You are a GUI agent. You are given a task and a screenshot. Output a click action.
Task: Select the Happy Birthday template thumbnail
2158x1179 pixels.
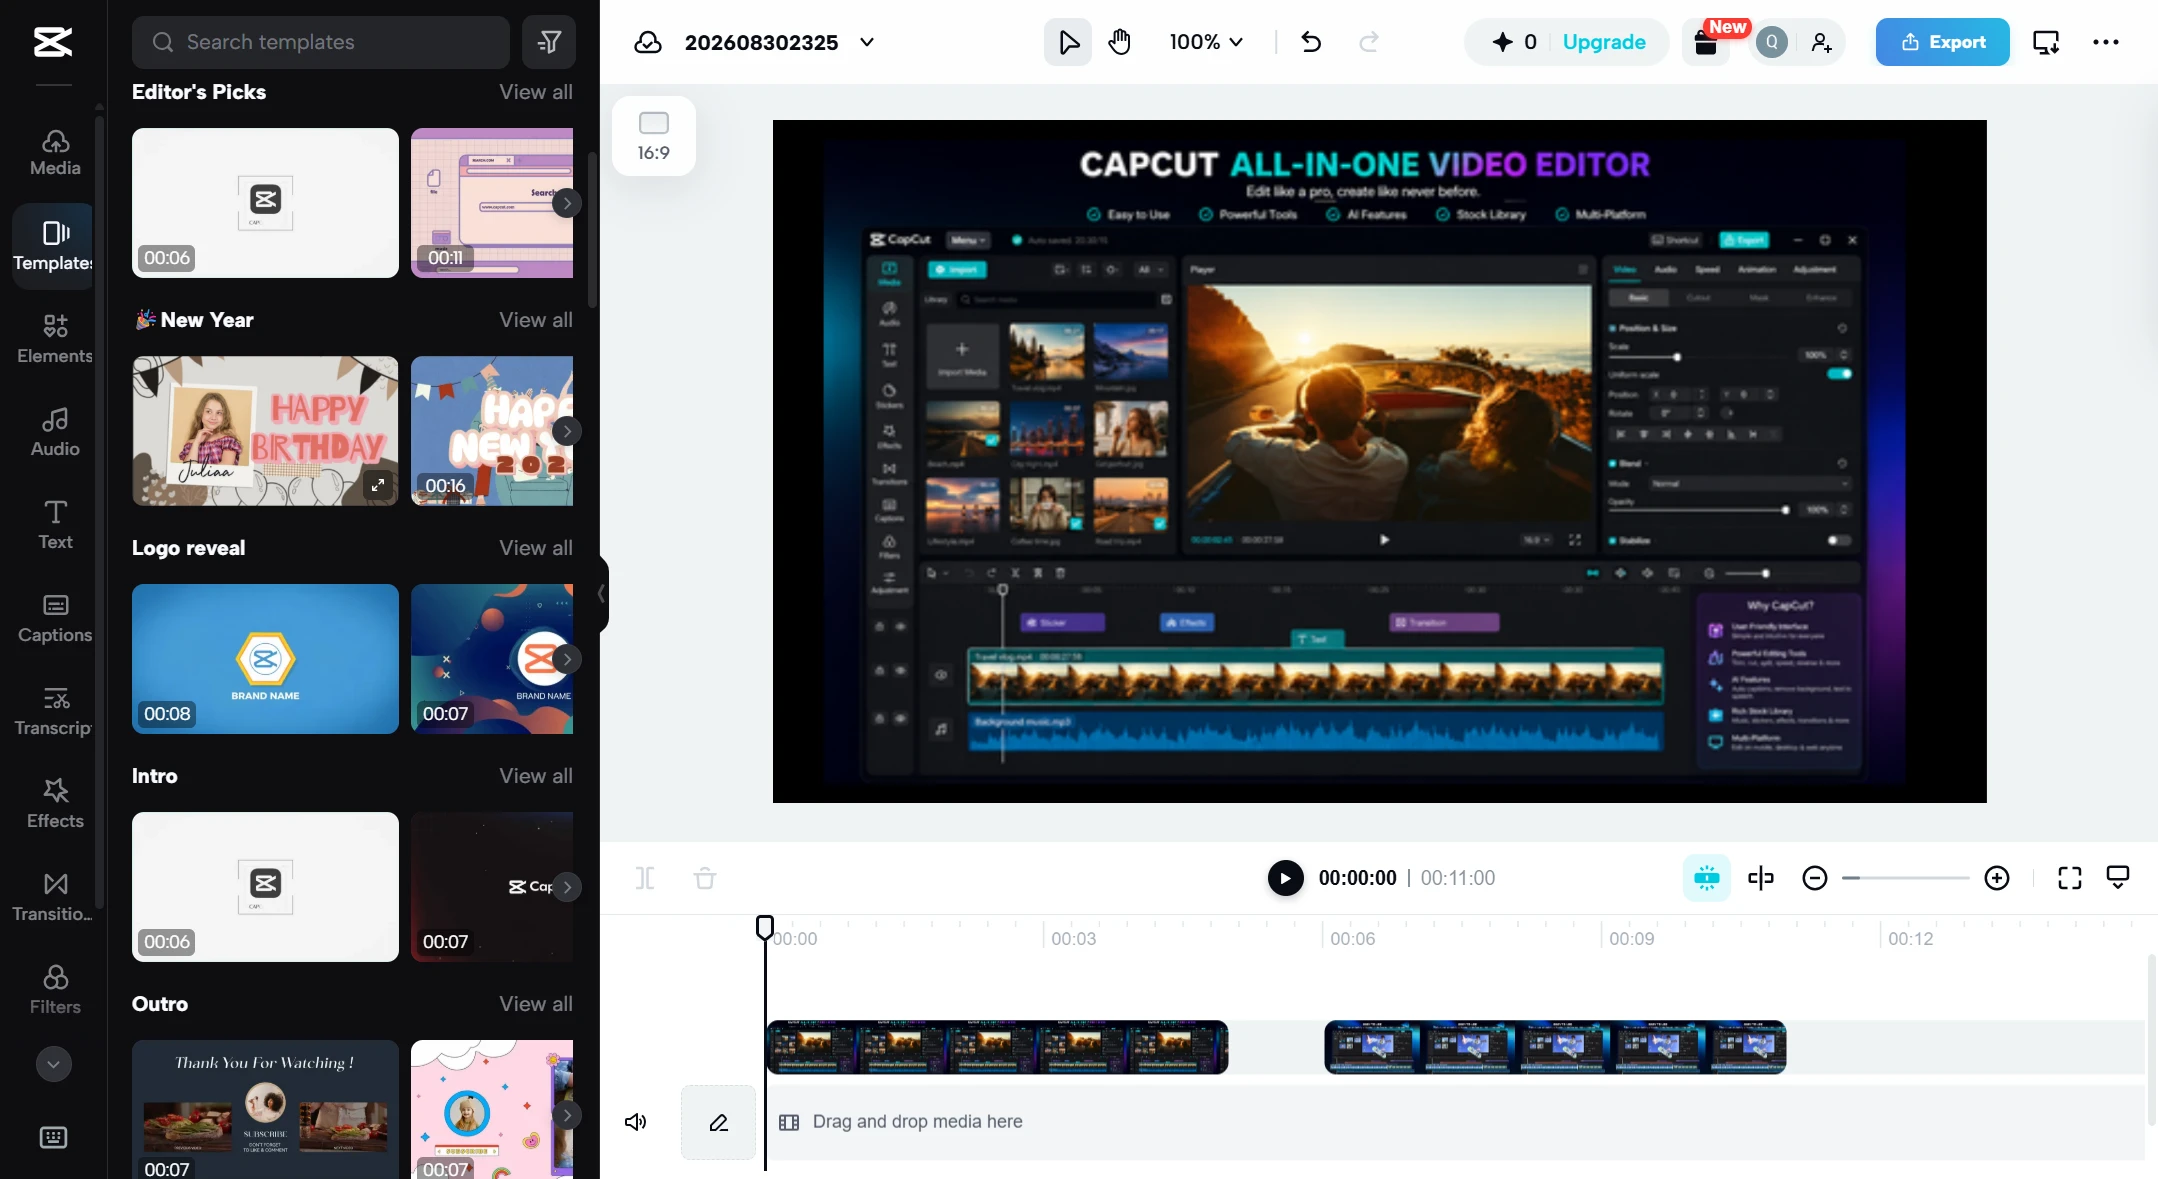click(x=265, y=431)
